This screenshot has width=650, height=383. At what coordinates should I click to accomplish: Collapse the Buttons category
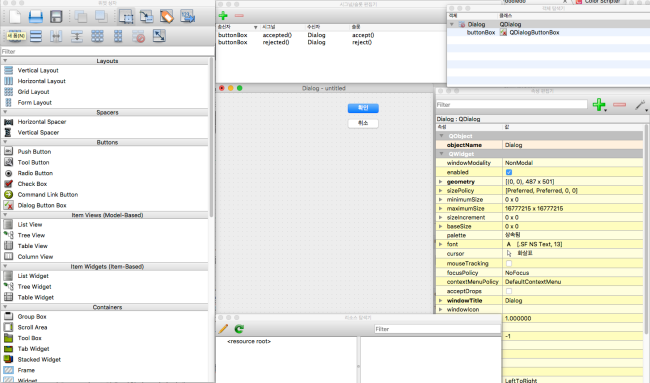coord(5,142)
